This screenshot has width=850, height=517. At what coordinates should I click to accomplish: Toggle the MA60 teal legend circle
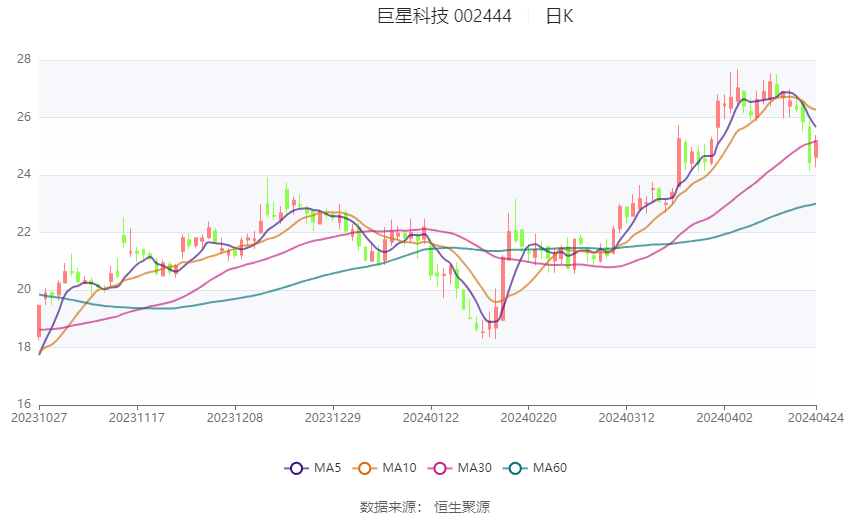pos(515,468)
